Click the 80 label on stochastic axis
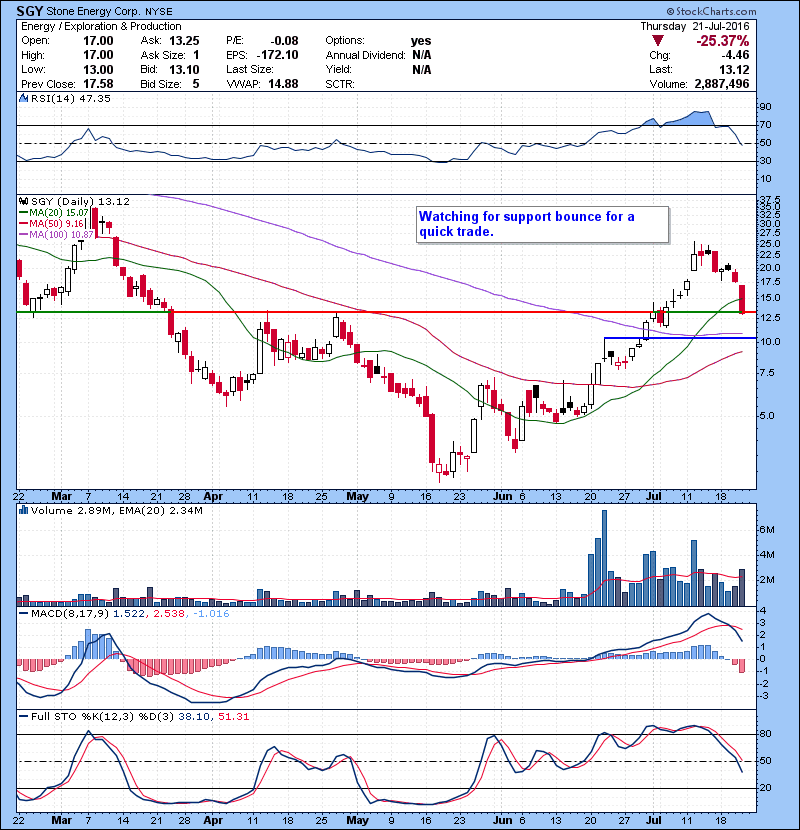This screenshot has width=800, height=830. tap(766, 734)
